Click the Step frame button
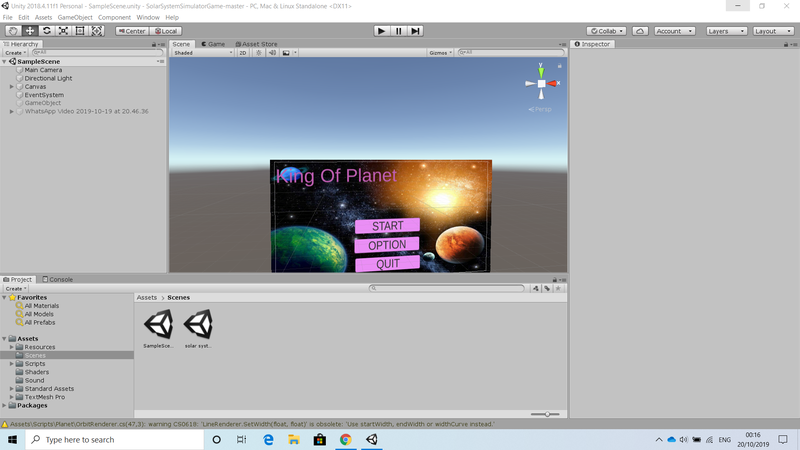Screen dimensions: 800x450 415,31
